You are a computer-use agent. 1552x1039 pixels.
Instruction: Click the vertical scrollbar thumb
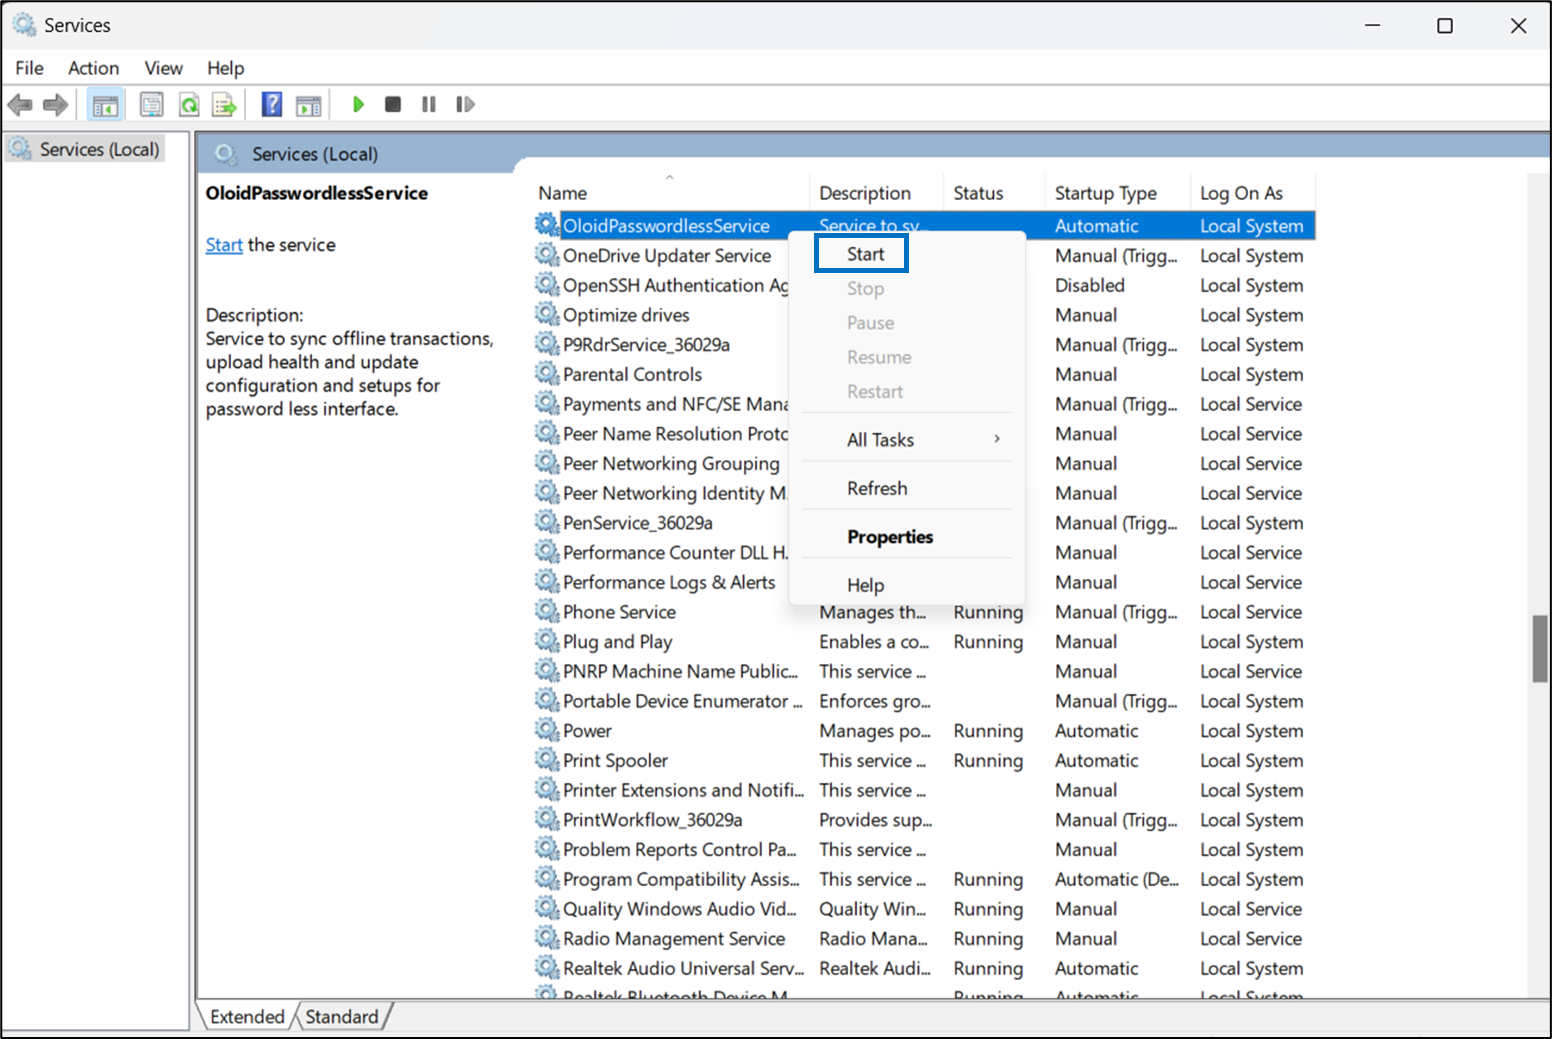1540,649
